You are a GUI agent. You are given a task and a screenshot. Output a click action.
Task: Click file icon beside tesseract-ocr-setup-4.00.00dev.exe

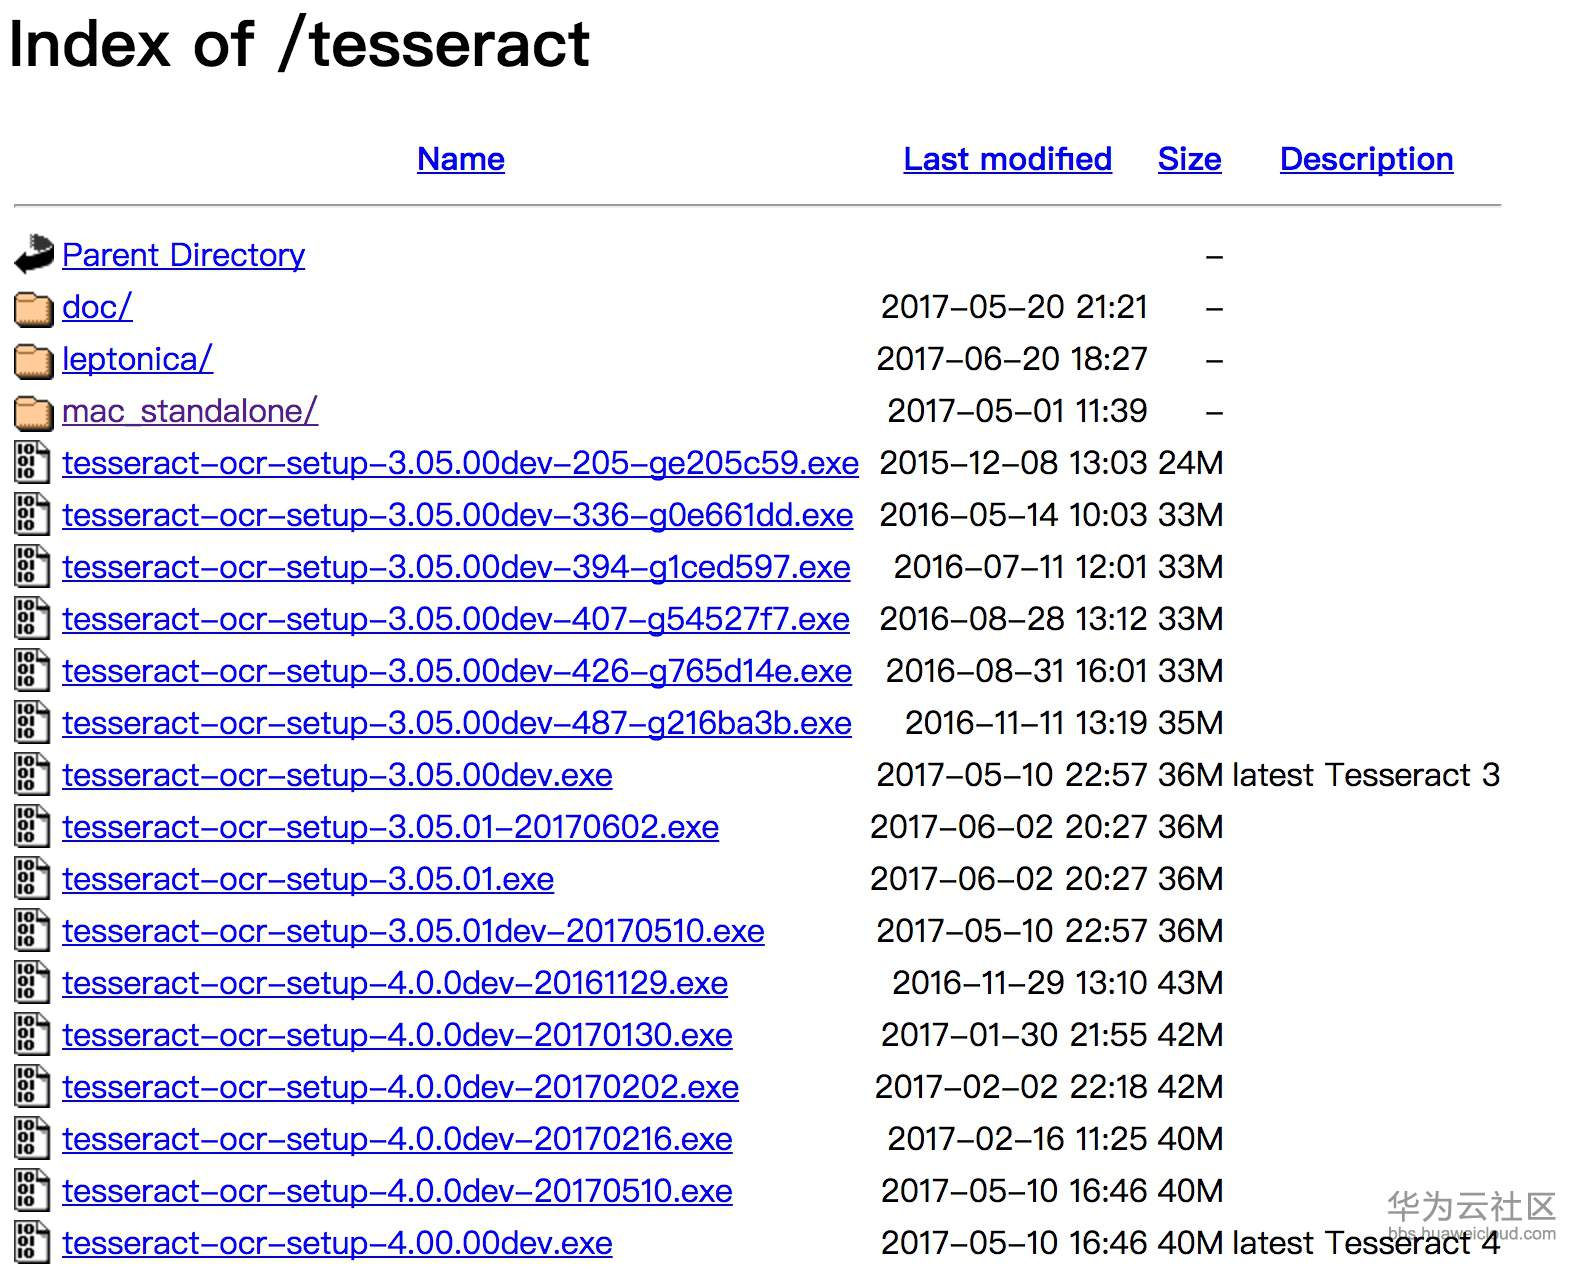[32, 1243]
